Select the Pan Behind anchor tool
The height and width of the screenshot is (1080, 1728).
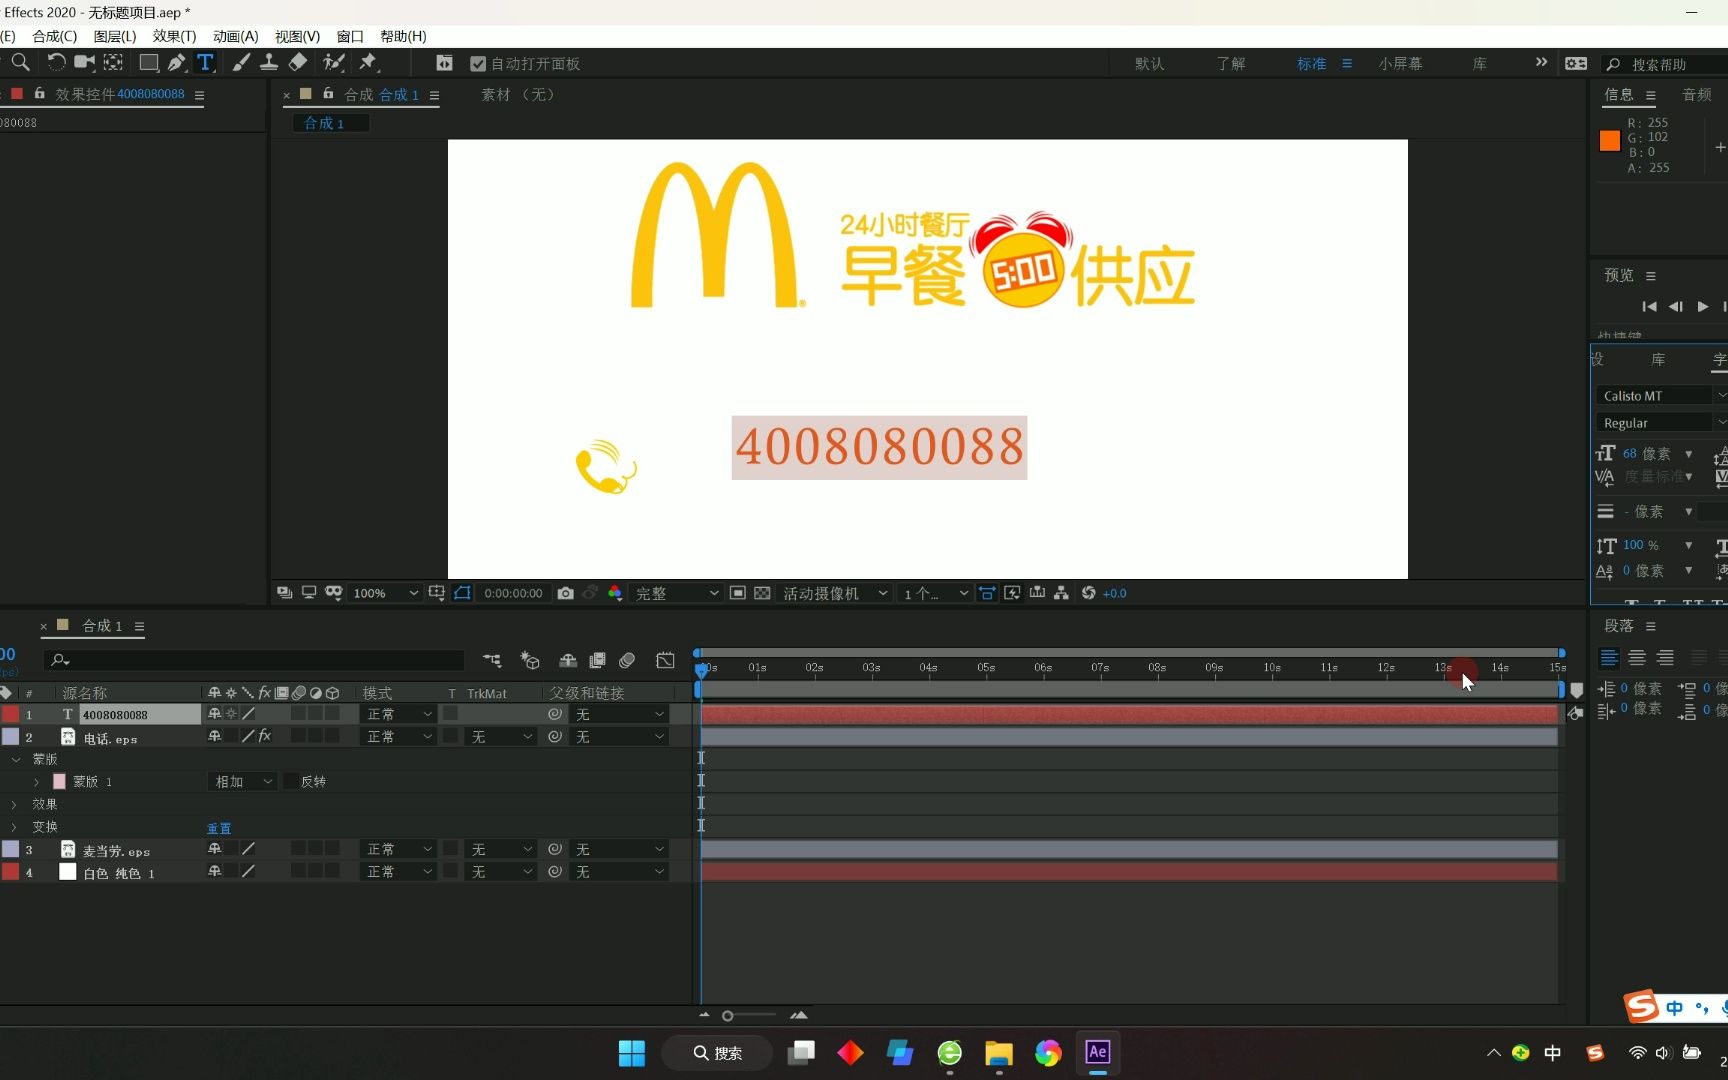(114, 62)
